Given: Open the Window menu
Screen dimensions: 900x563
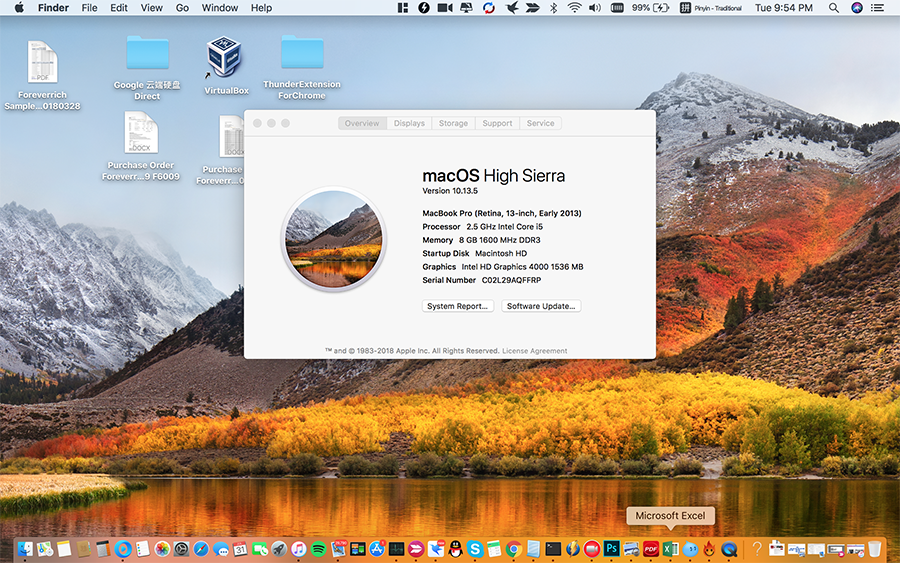Looking at the screenshot, I should [220, 8].
